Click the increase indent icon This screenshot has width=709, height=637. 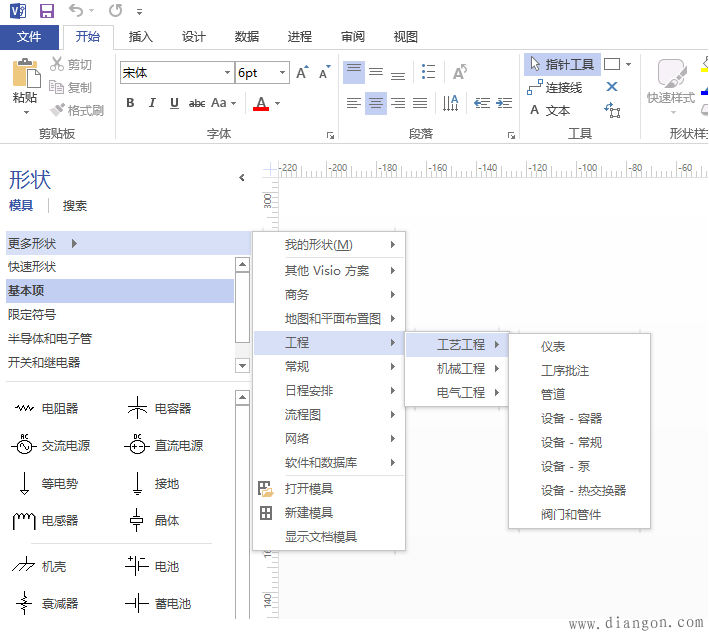pos(504,103)
